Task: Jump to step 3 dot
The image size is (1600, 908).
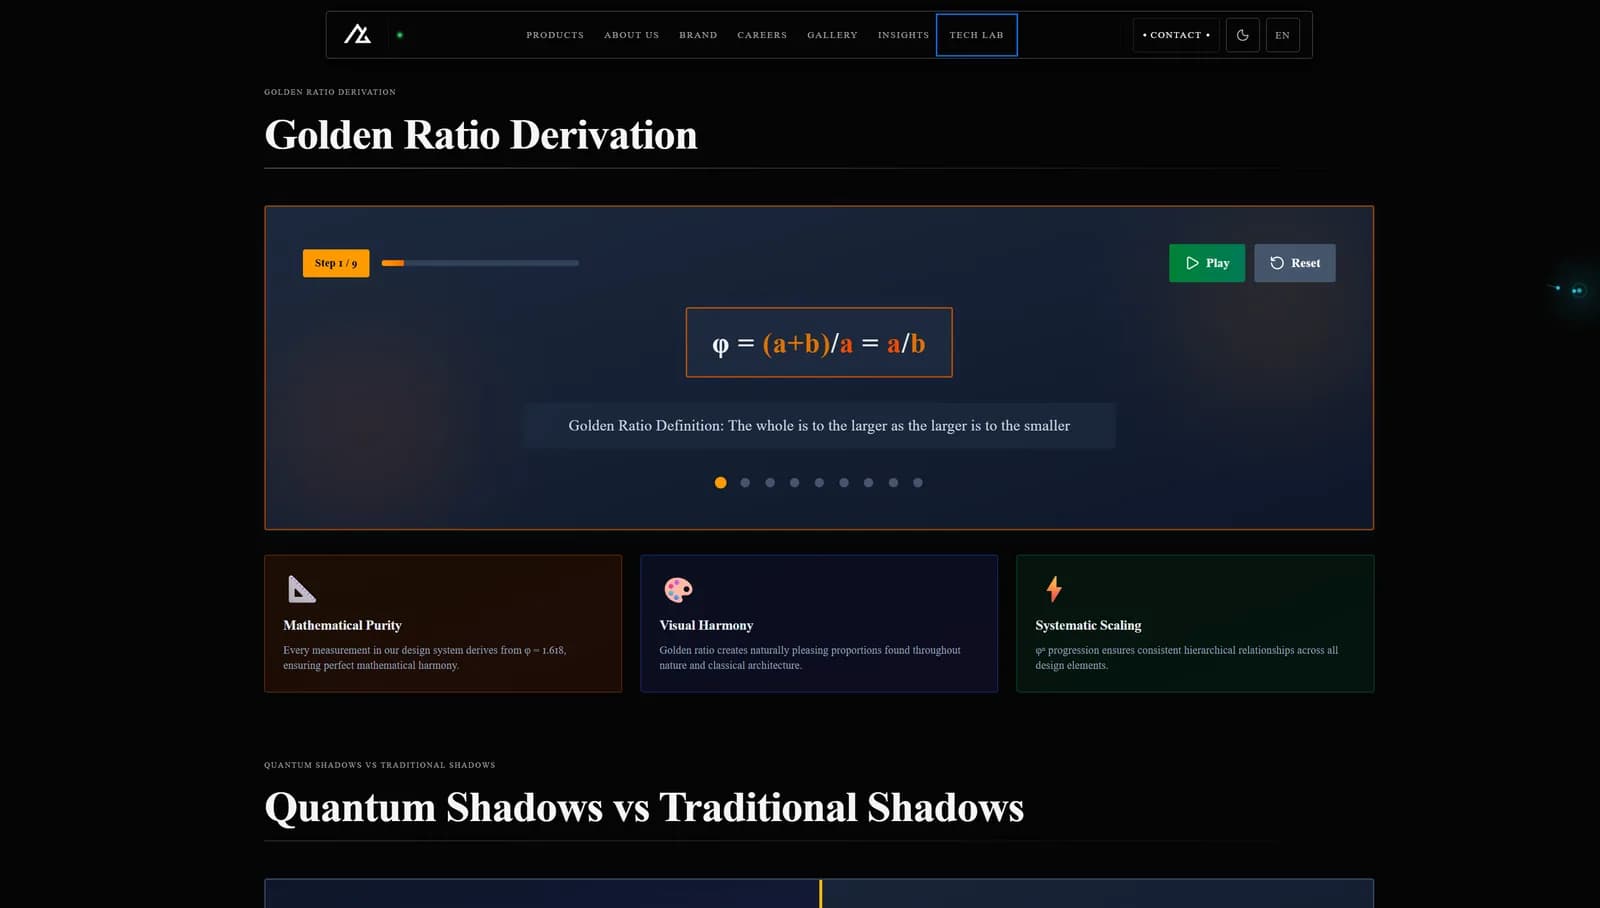Action: pyautogui.click(x=770, y=483)
